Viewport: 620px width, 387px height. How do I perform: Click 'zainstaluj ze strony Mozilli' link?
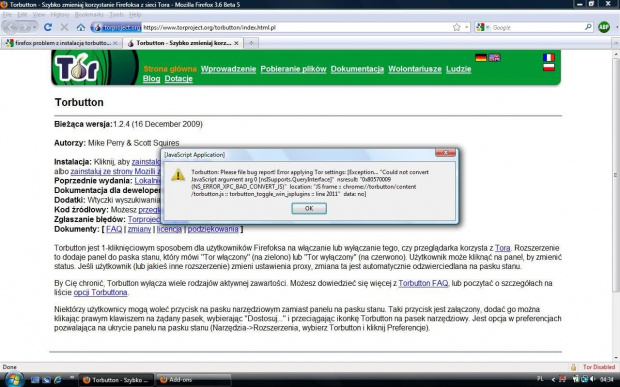pyautogui.click(x=115, y=171)
